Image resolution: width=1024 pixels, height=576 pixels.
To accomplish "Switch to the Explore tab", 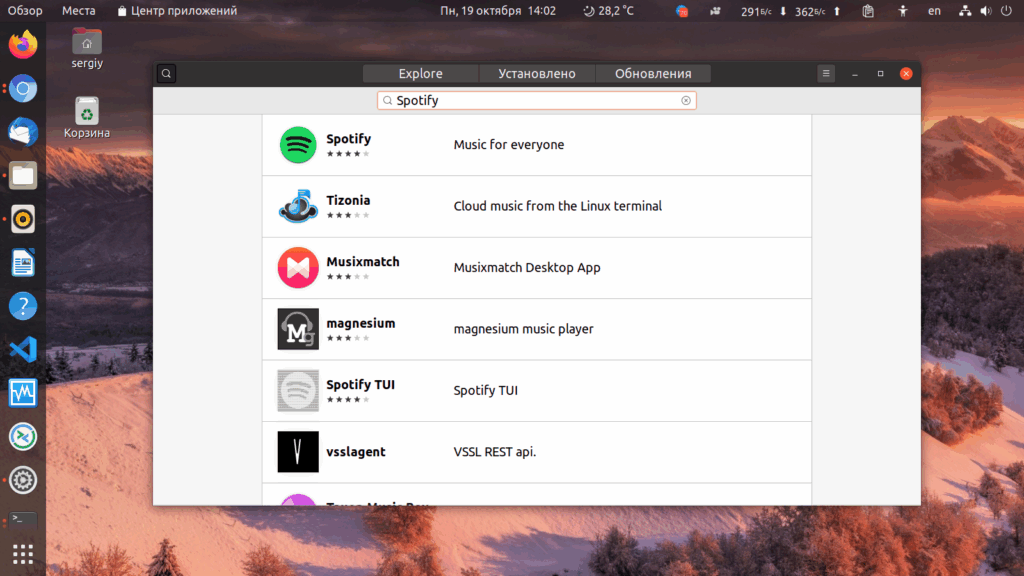I will pos(421,74).
